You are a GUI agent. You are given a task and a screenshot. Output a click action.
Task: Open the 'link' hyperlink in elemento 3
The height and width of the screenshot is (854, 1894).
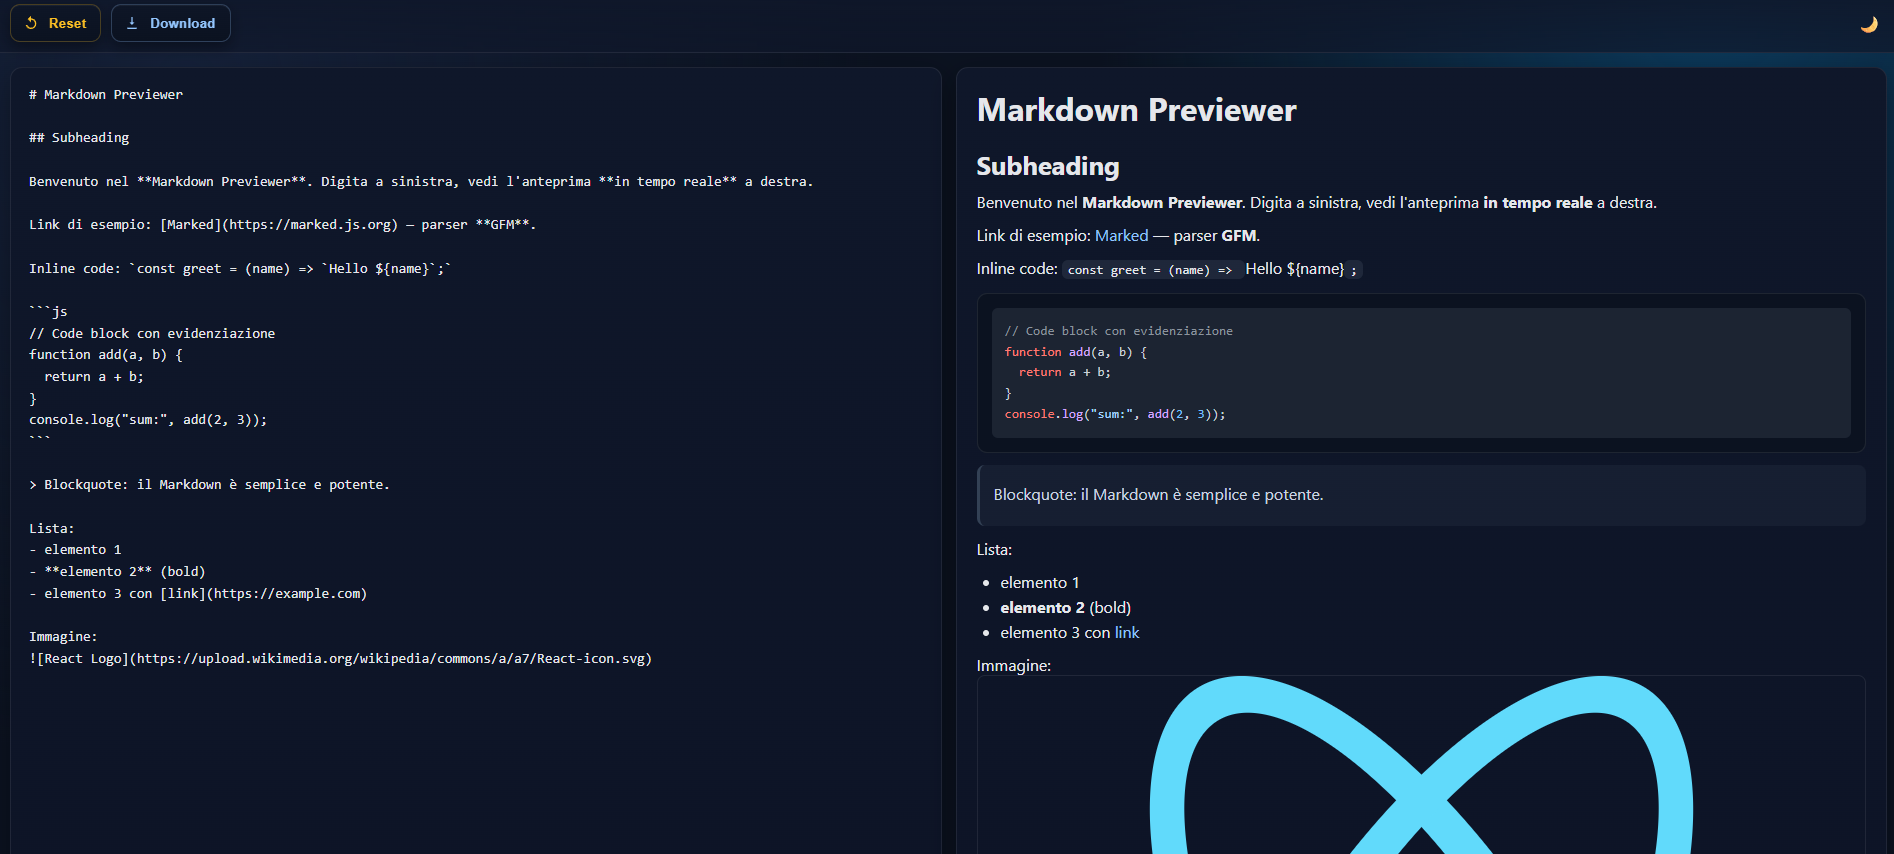pos(1127,633)
